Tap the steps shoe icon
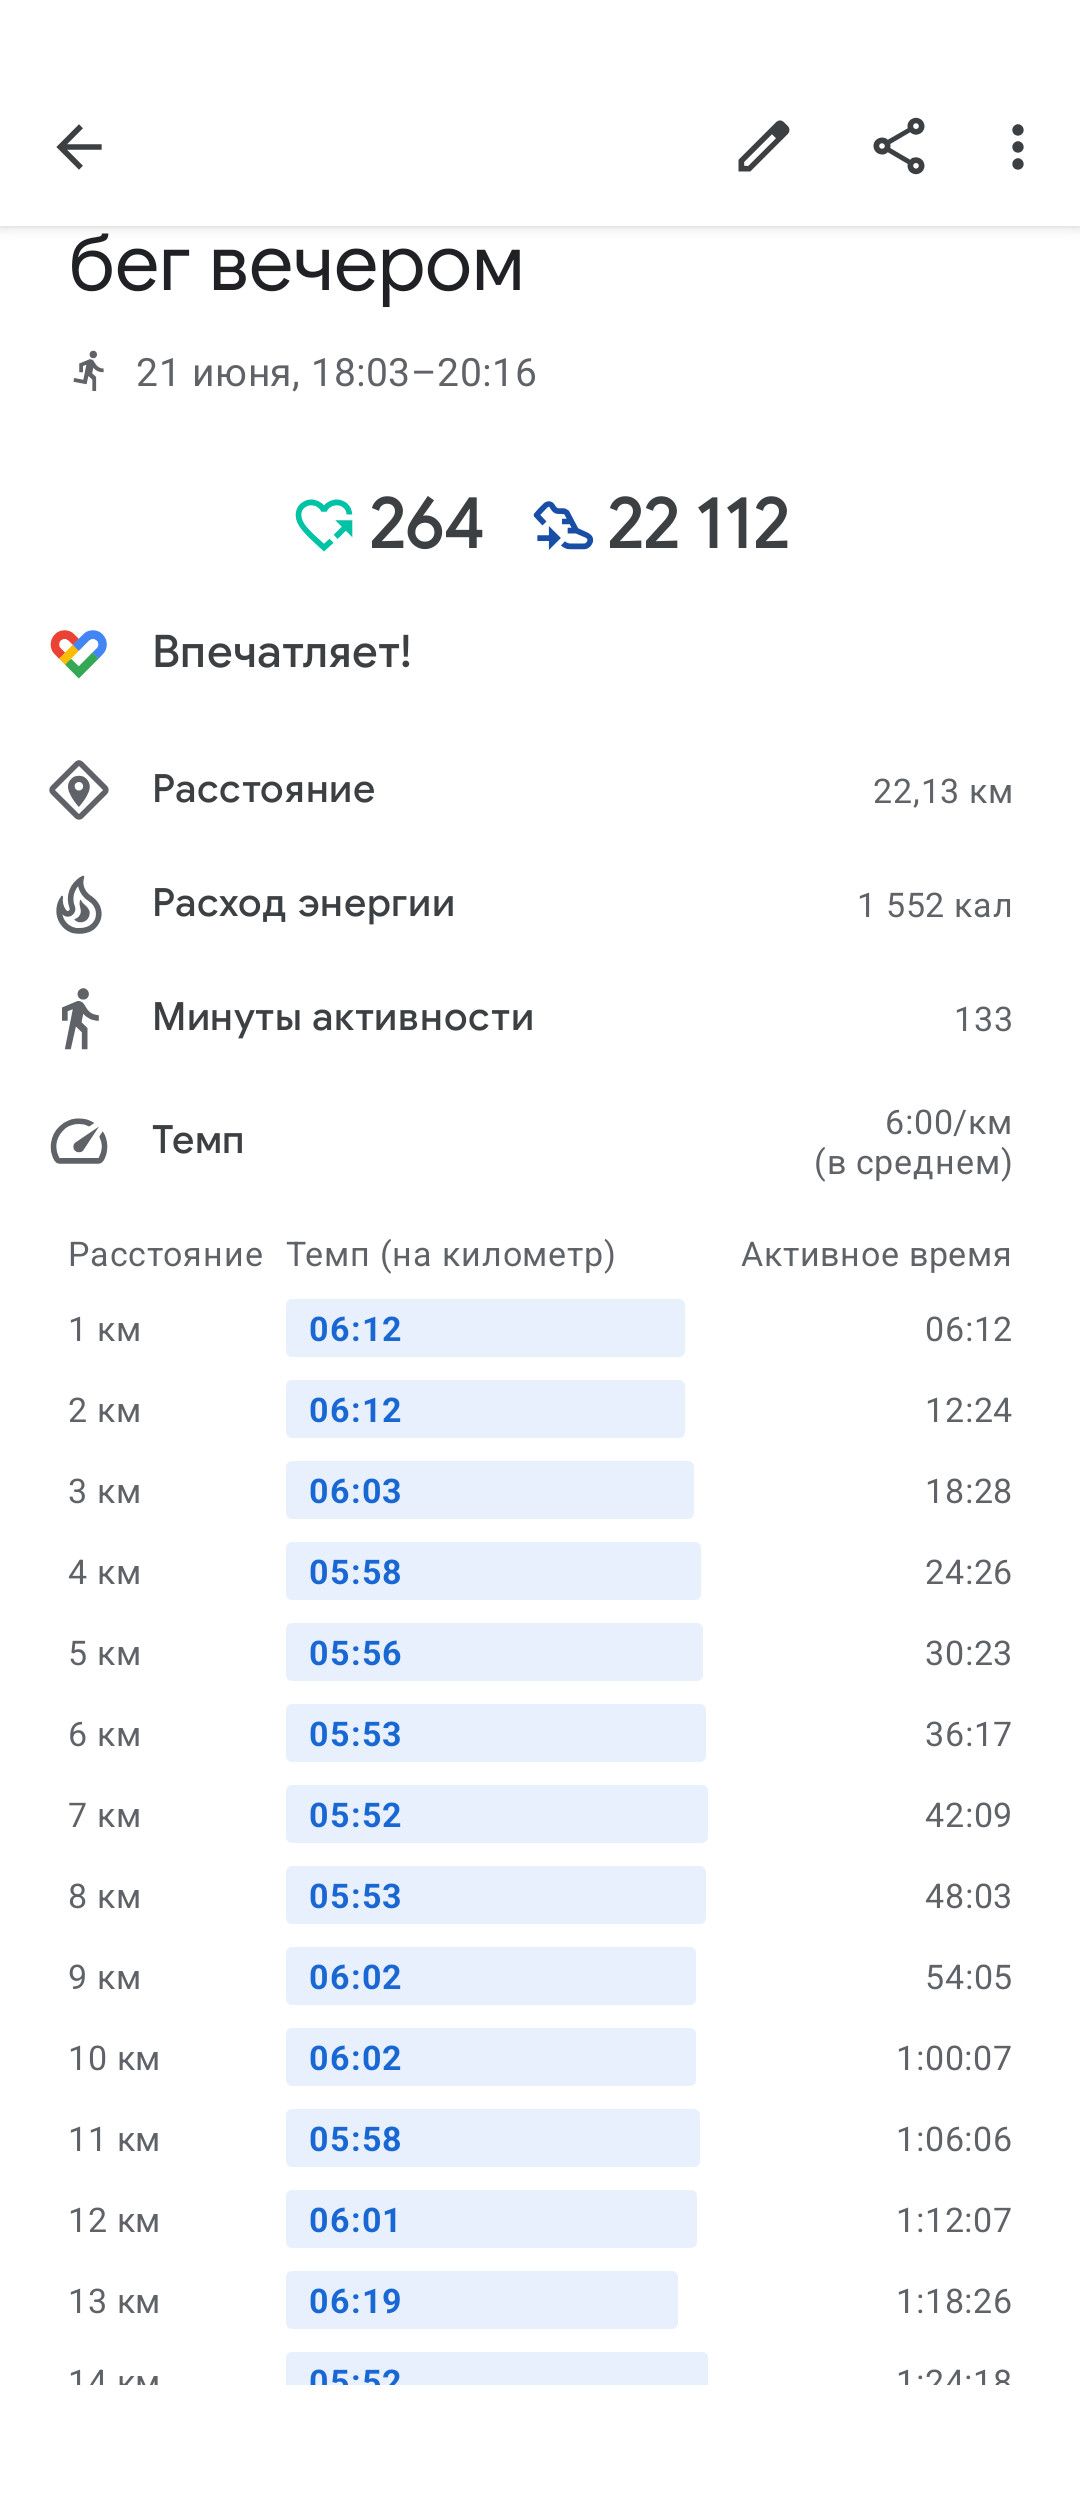The height and width of the screenshot is (2520, 1080). point(563,525)
